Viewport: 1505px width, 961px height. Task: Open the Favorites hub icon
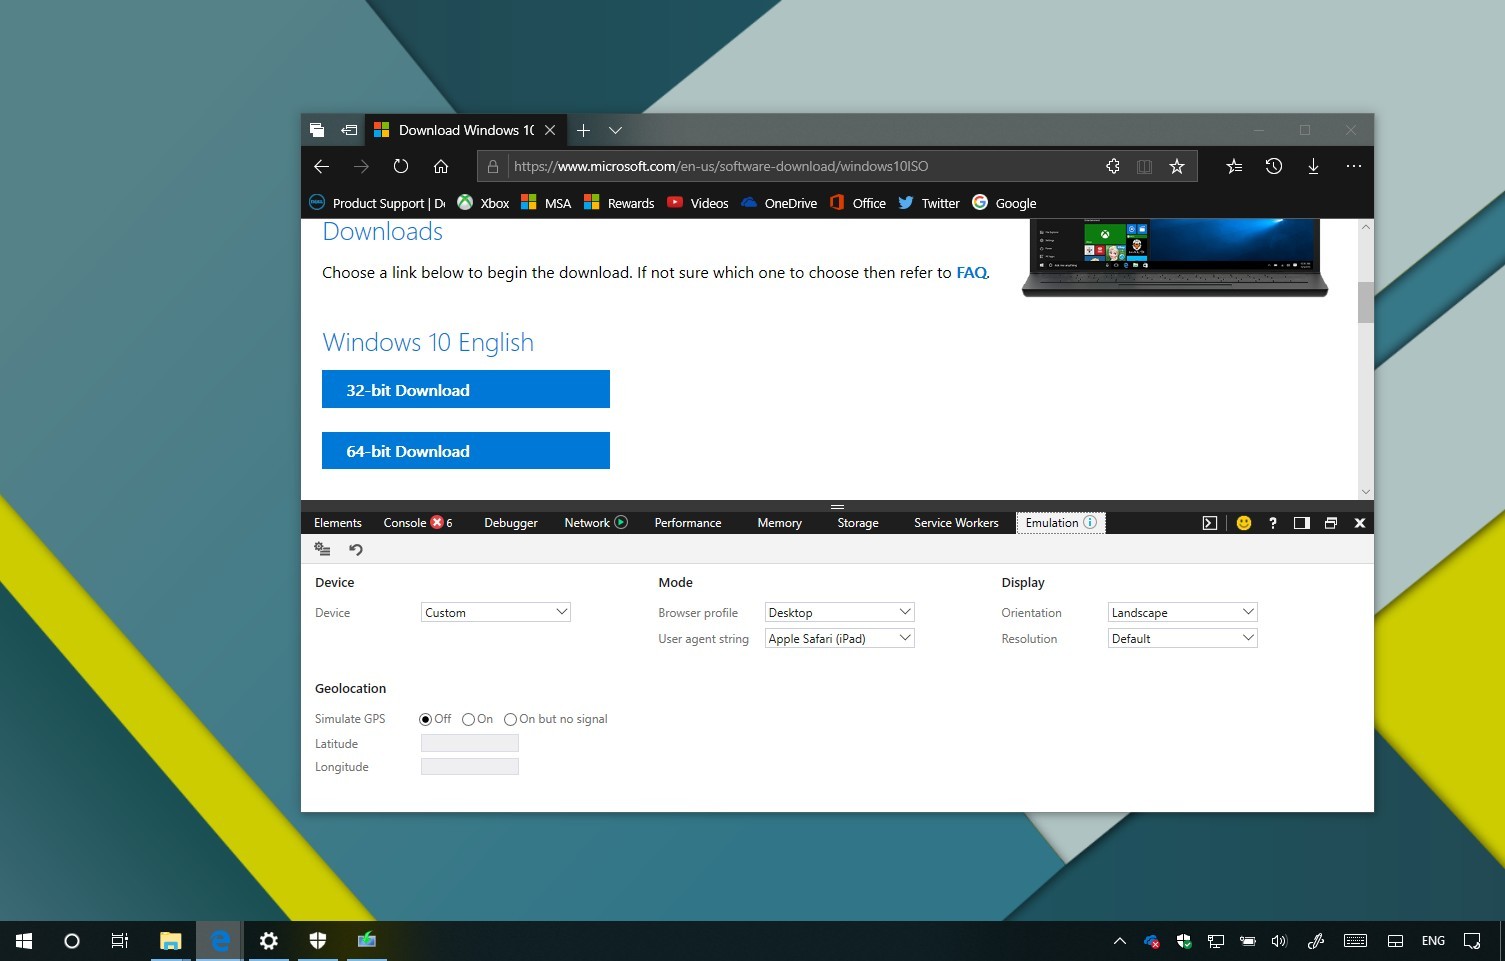tap(1234, 166)
